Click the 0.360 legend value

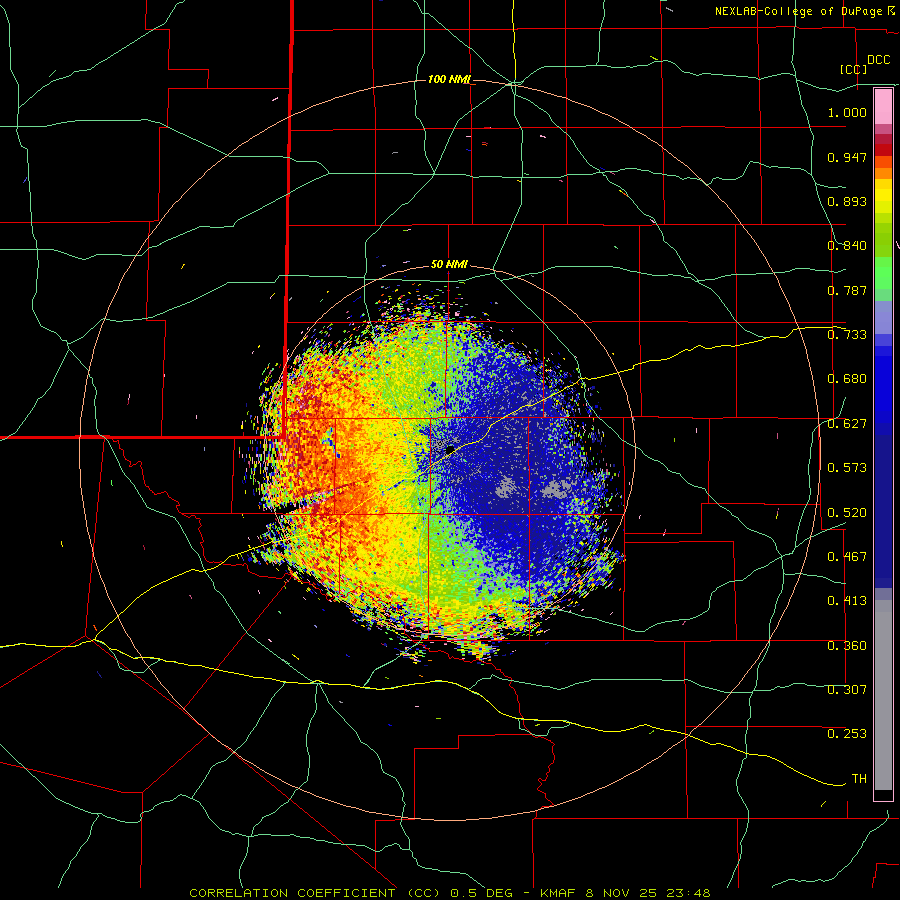(847, 646)
